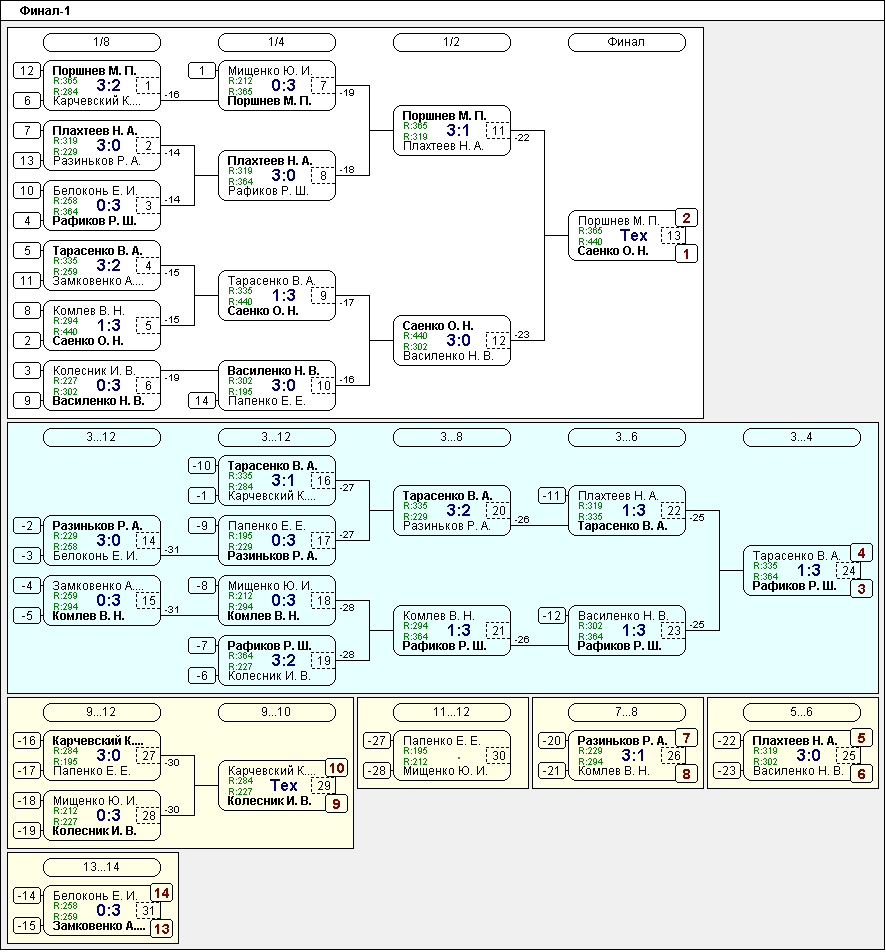Click the 3:1 score in match 26

[x=633, y=756]
